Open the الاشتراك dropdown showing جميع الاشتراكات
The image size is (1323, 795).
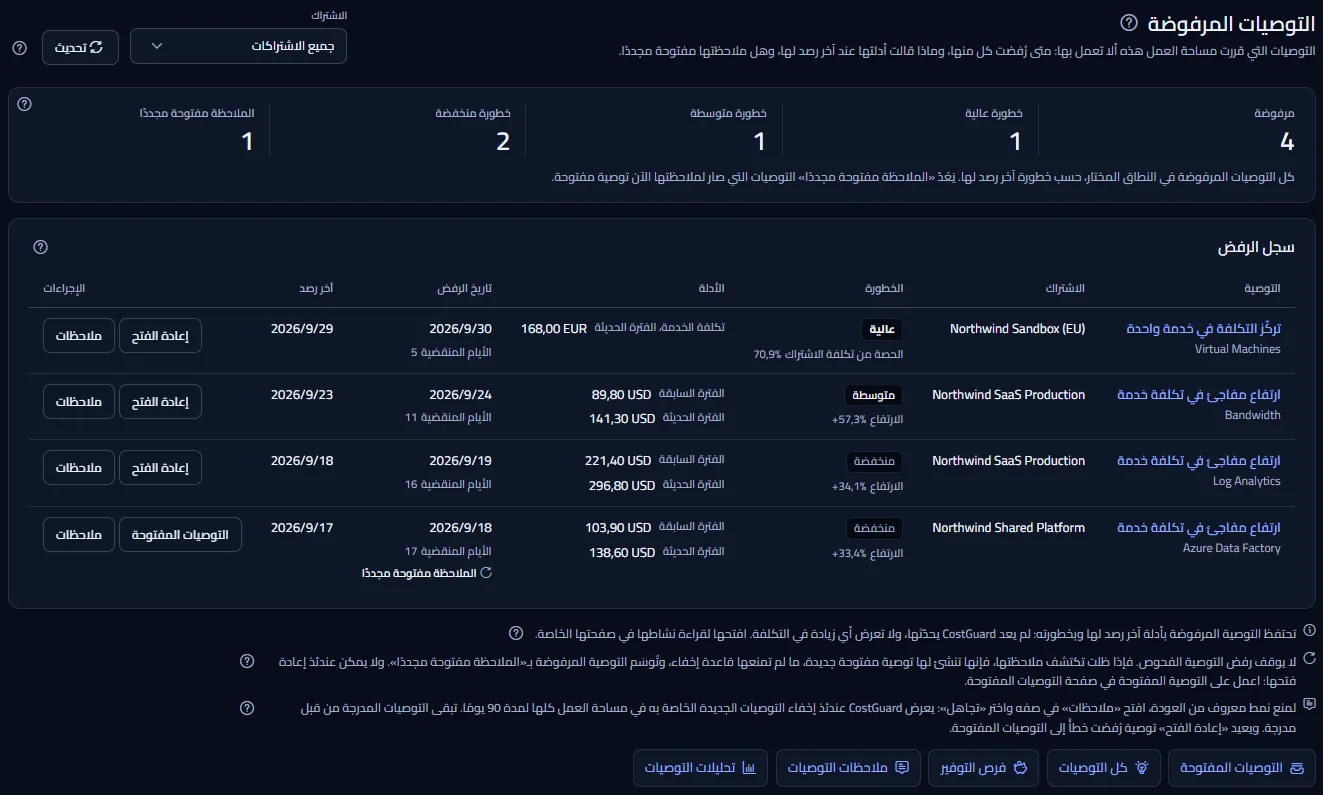pyautogui.click(x=238, y=46)
